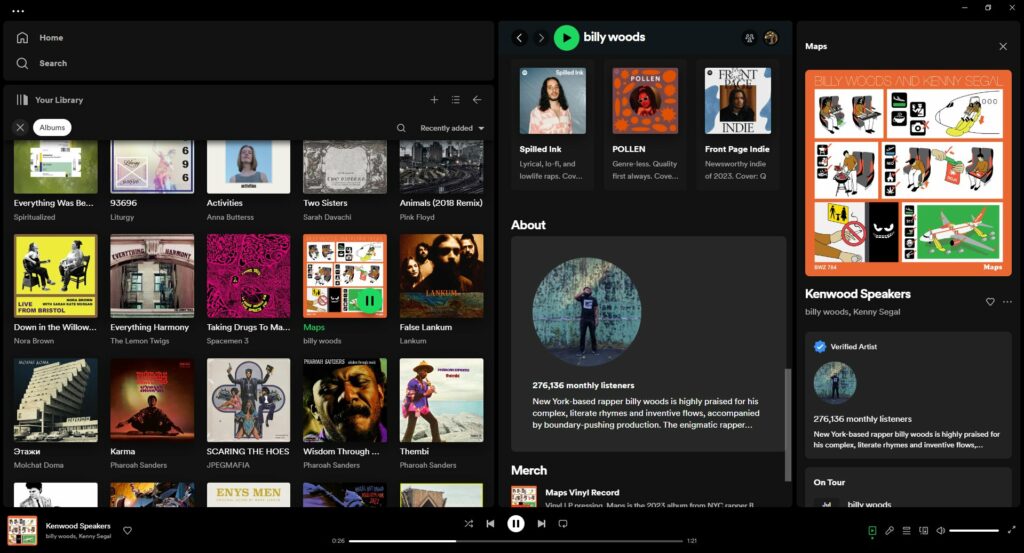The image size is (1024, 553).
Task: Open the POLLEN playlist card
Action: 645,124
